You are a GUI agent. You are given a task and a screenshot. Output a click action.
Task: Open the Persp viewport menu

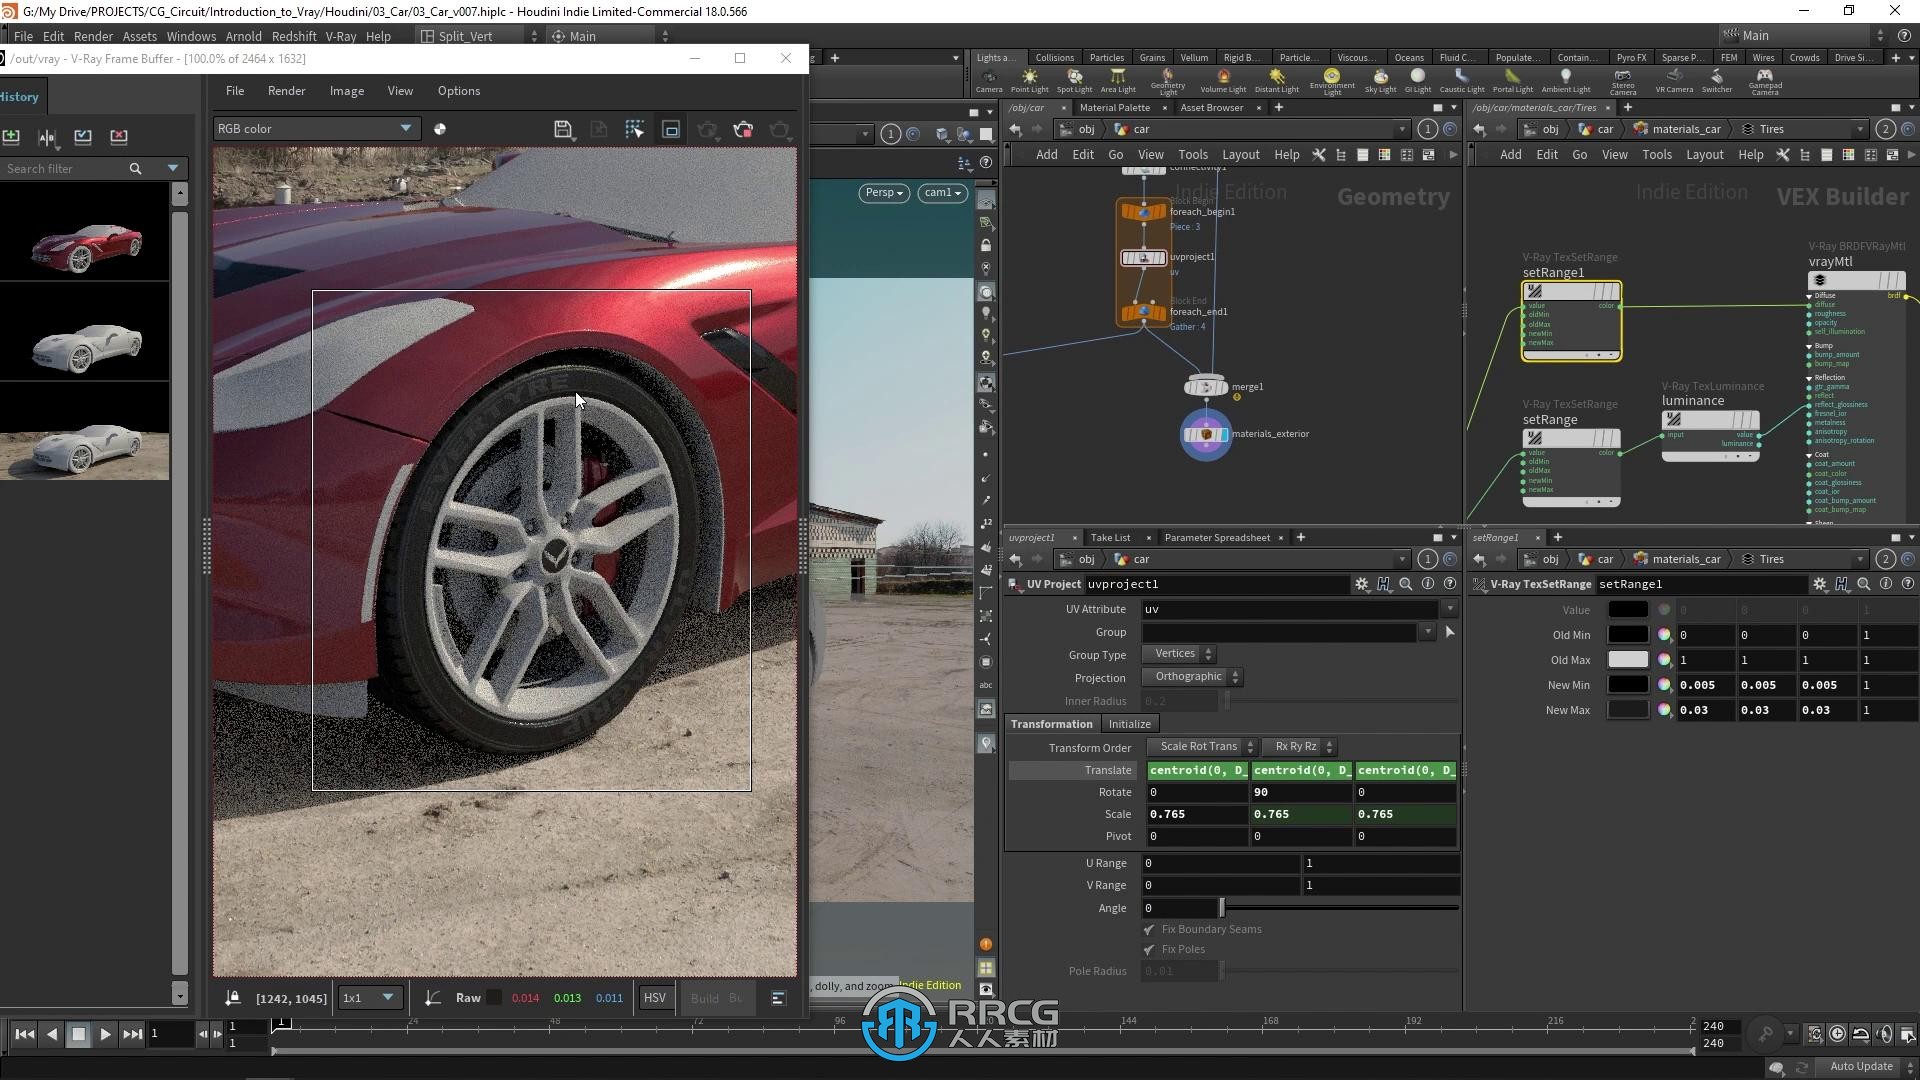[x=884, y=193]
